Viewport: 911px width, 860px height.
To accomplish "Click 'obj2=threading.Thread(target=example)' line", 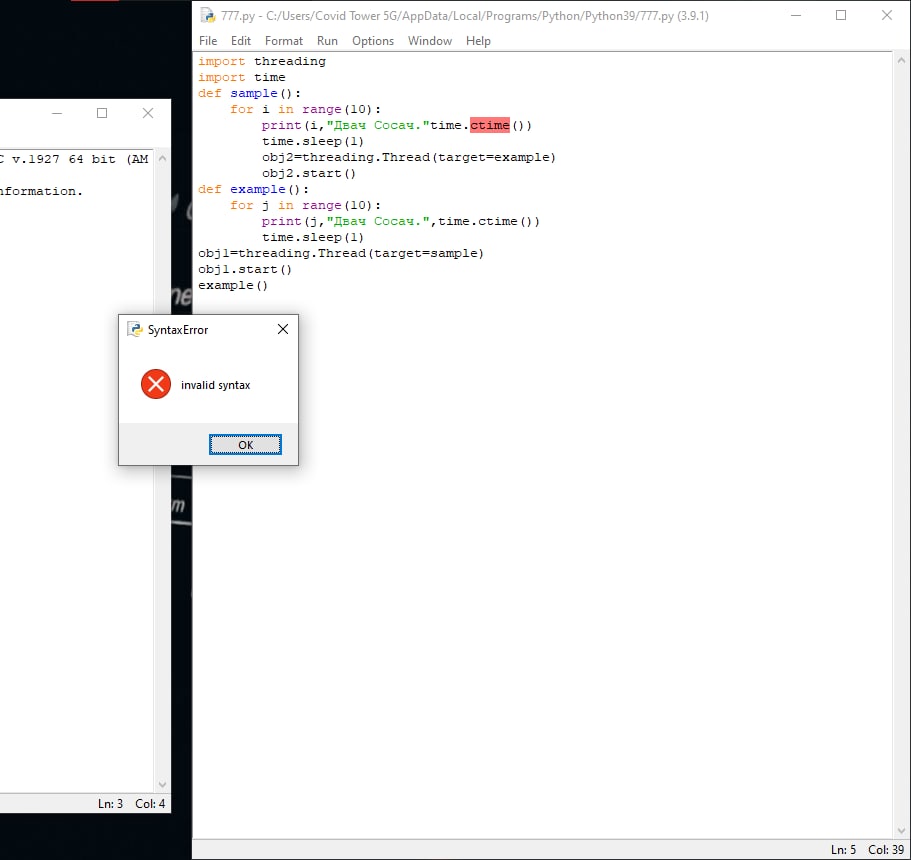I will [x=409, y=157].
